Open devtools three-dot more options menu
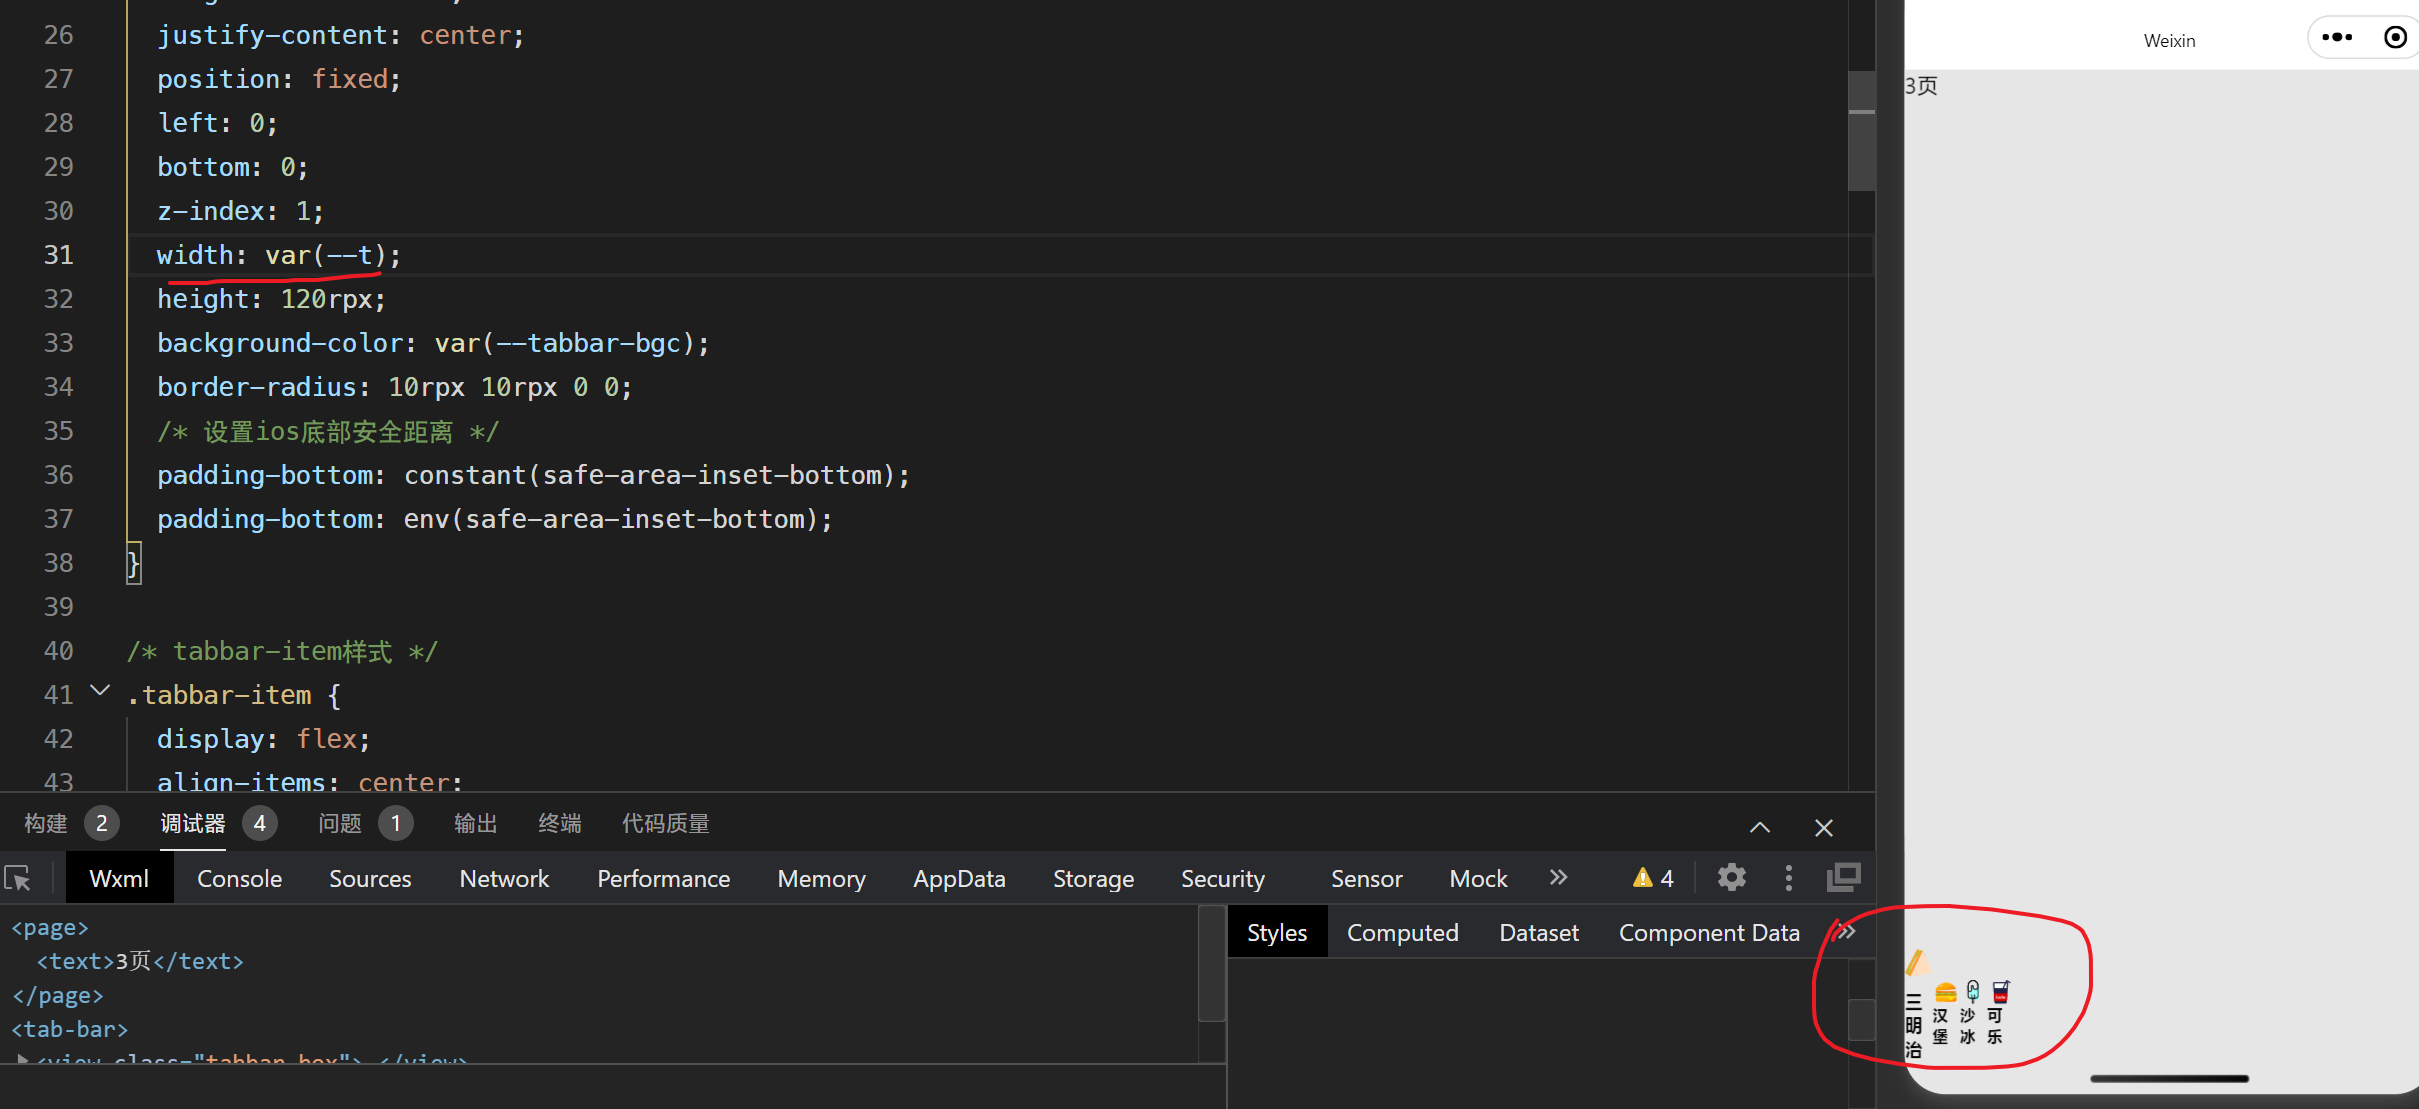2419x1109 pixels. (1788, 878)
